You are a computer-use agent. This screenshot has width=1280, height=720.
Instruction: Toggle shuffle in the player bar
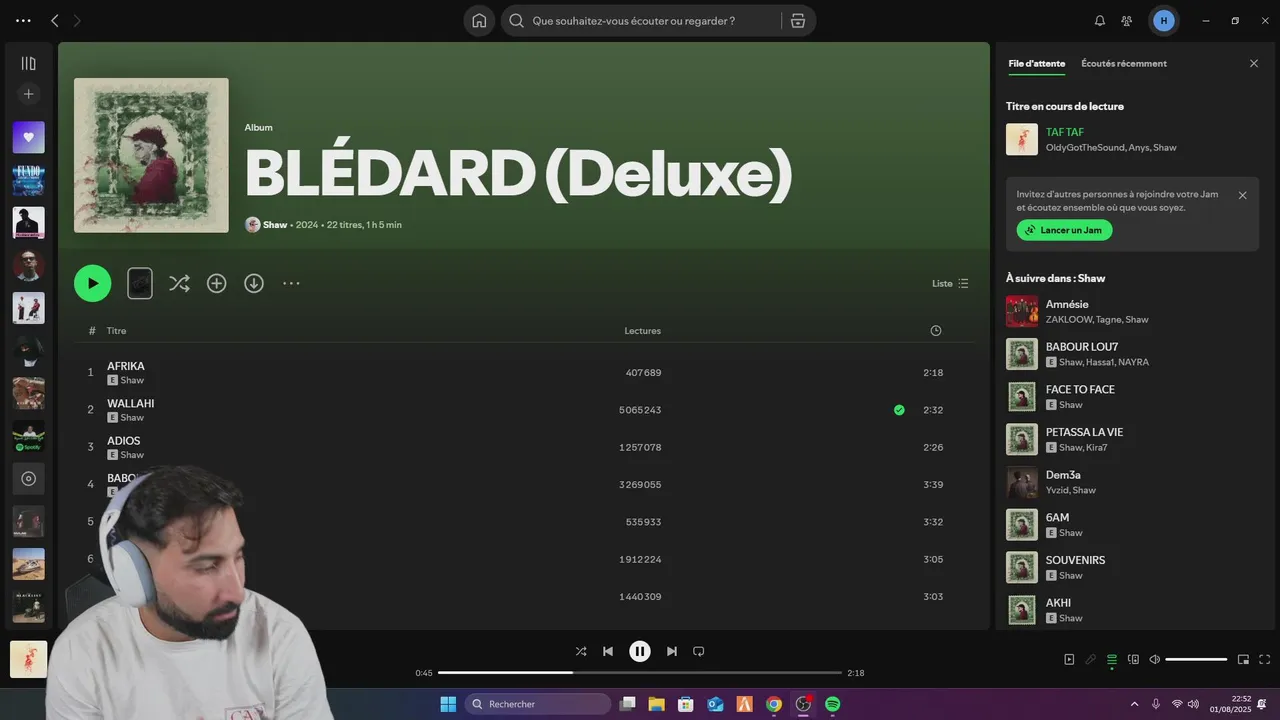click(581, 651)
